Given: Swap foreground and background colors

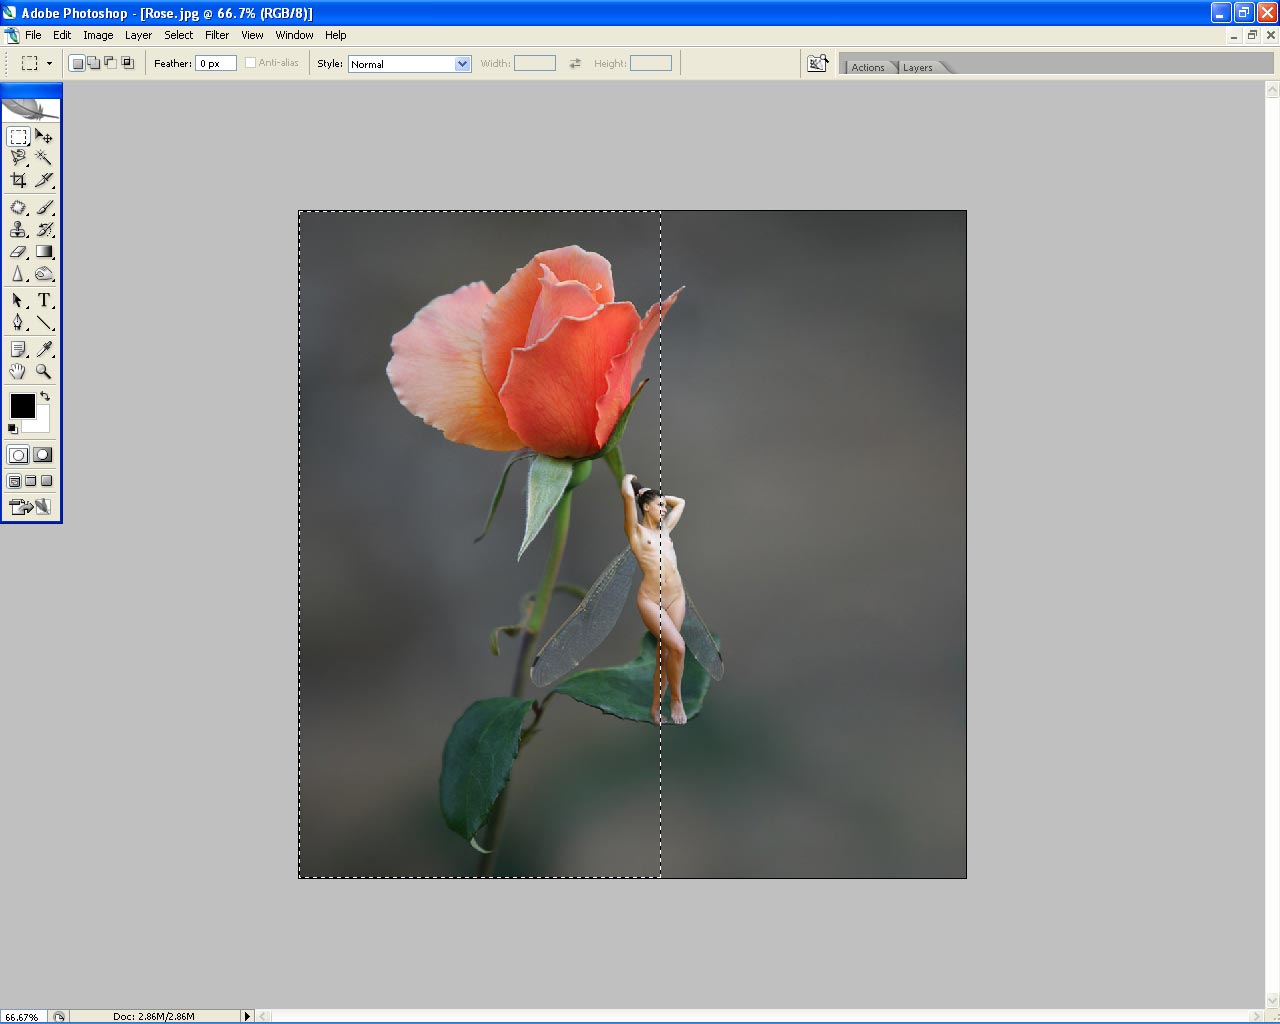Looking at the screenshot, I should click(45, 397).
